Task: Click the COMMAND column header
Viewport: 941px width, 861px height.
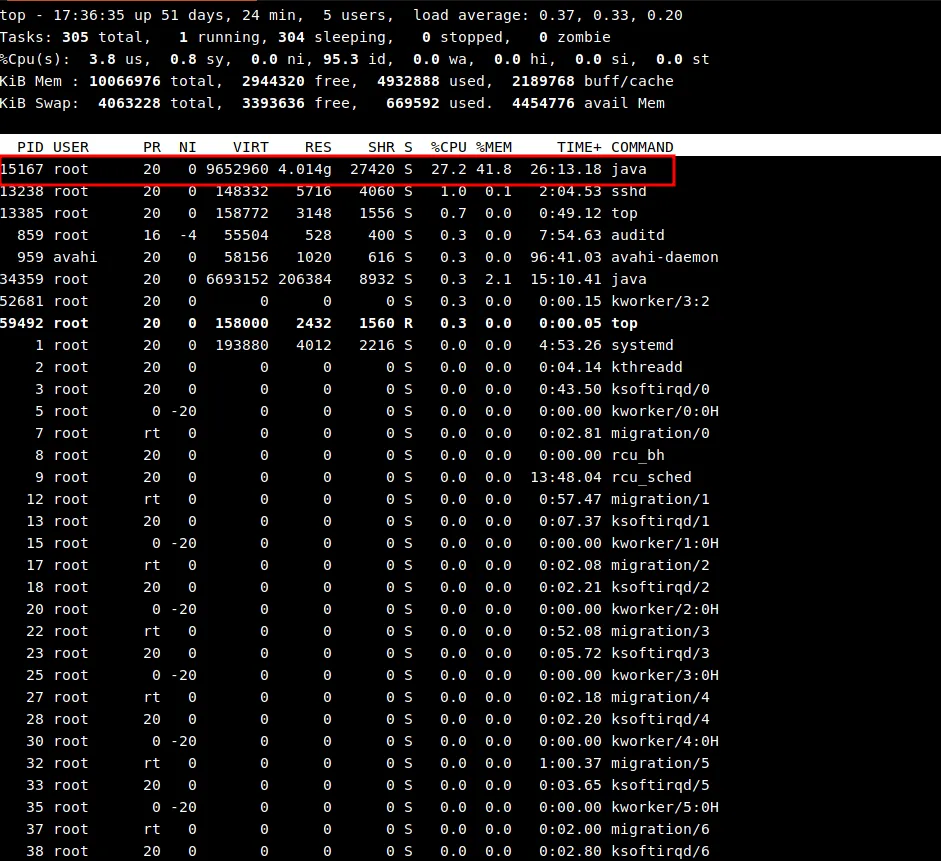Action: click(x=642, y=147)
